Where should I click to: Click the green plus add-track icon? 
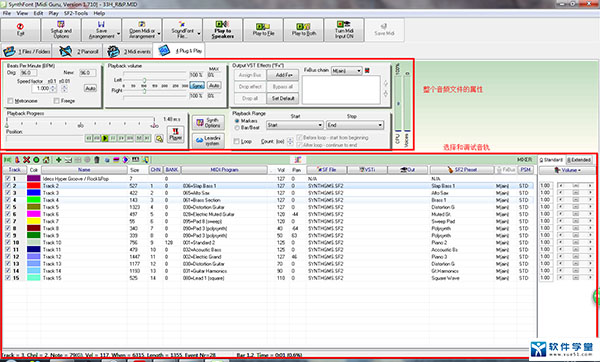click(x=59, y=160)
